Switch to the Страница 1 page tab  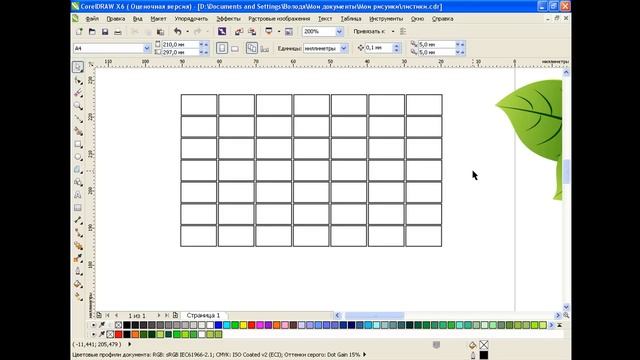(203, 316)
